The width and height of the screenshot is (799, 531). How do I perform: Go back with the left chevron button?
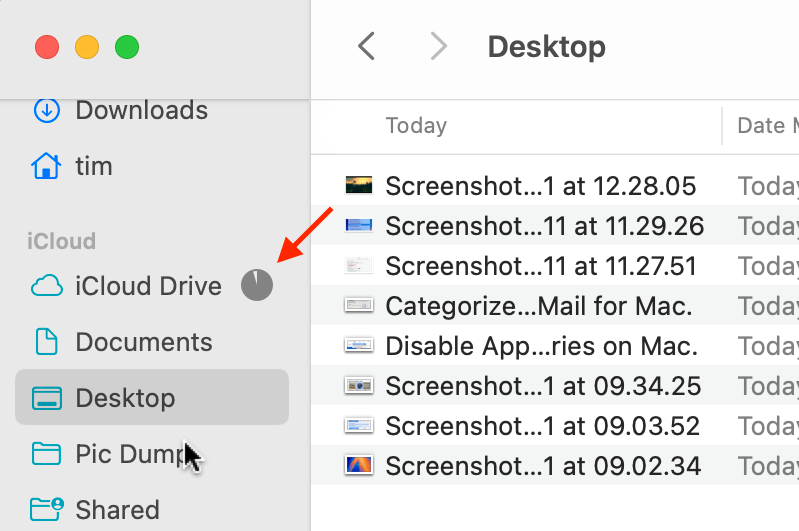click(x=367, y=46)
